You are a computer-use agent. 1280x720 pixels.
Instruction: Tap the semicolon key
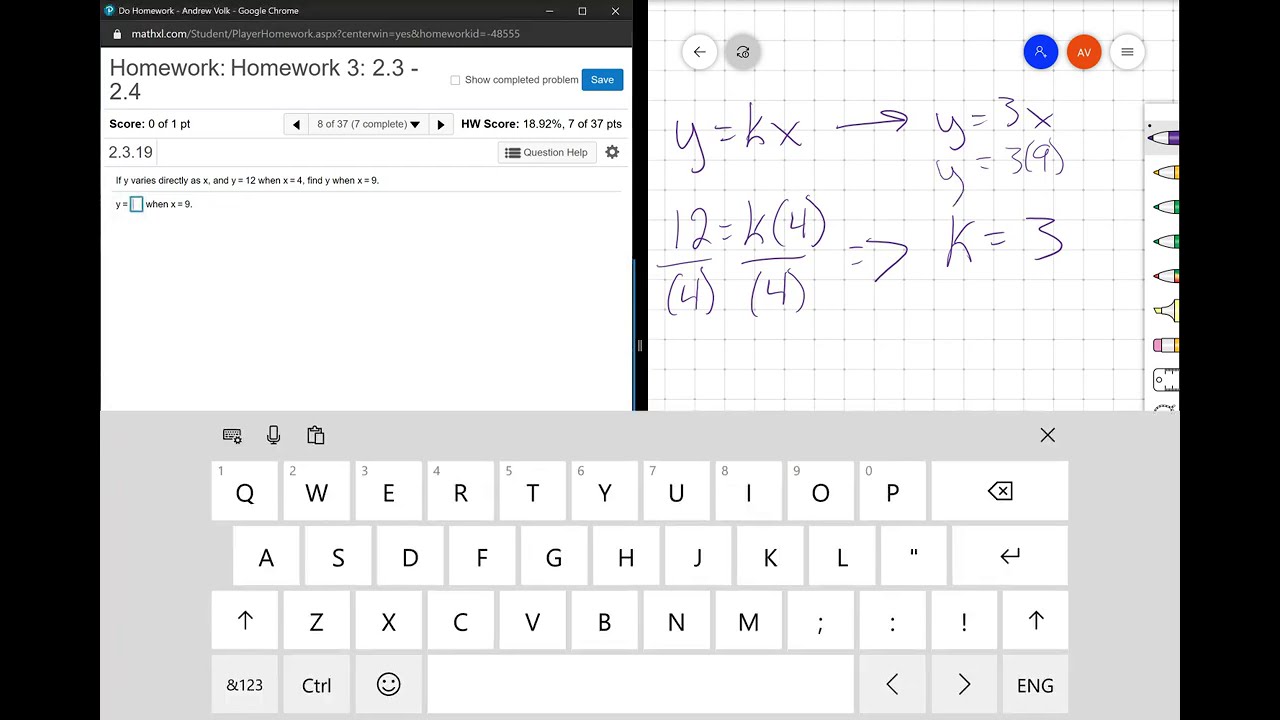click(x=821, y=621)
